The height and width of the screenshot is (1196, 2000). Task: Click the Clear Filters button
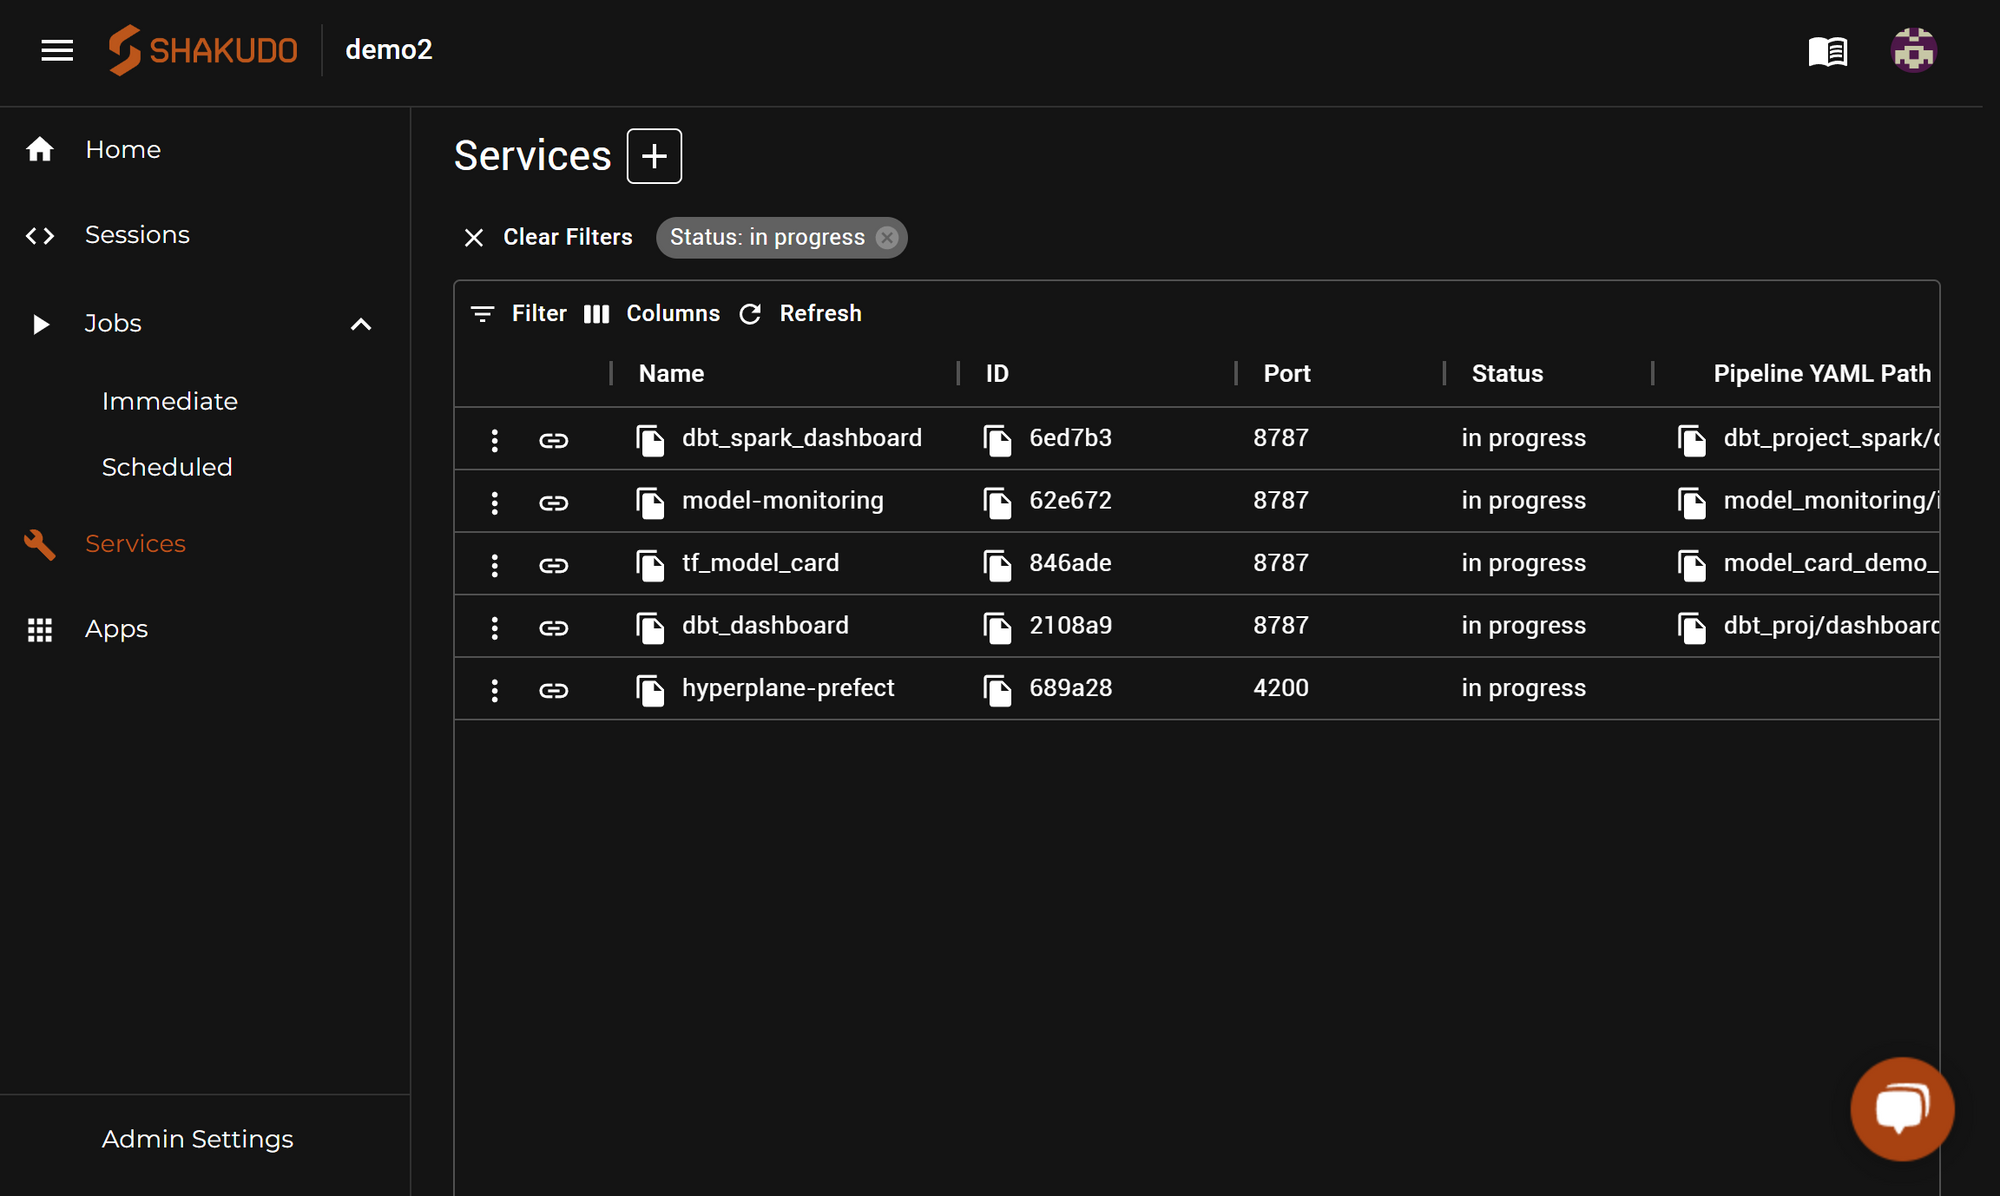pyautogui.click(x=549, y=238)
